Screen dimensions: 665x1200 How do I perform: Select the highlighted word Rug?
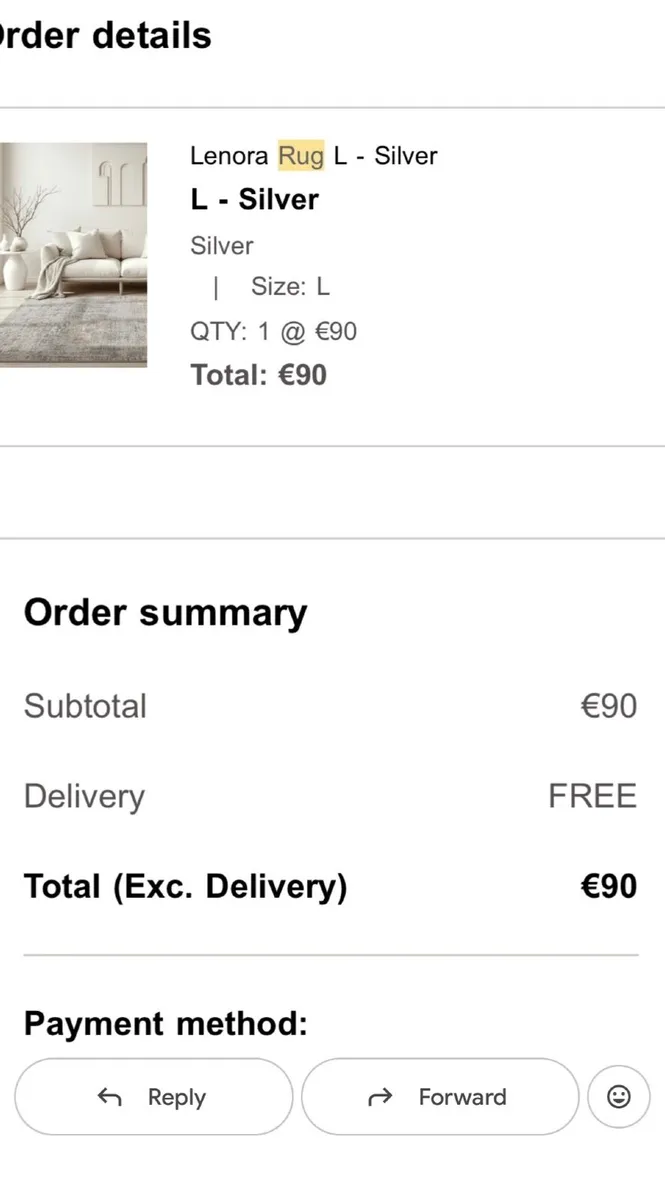click(x=301, y=156)
